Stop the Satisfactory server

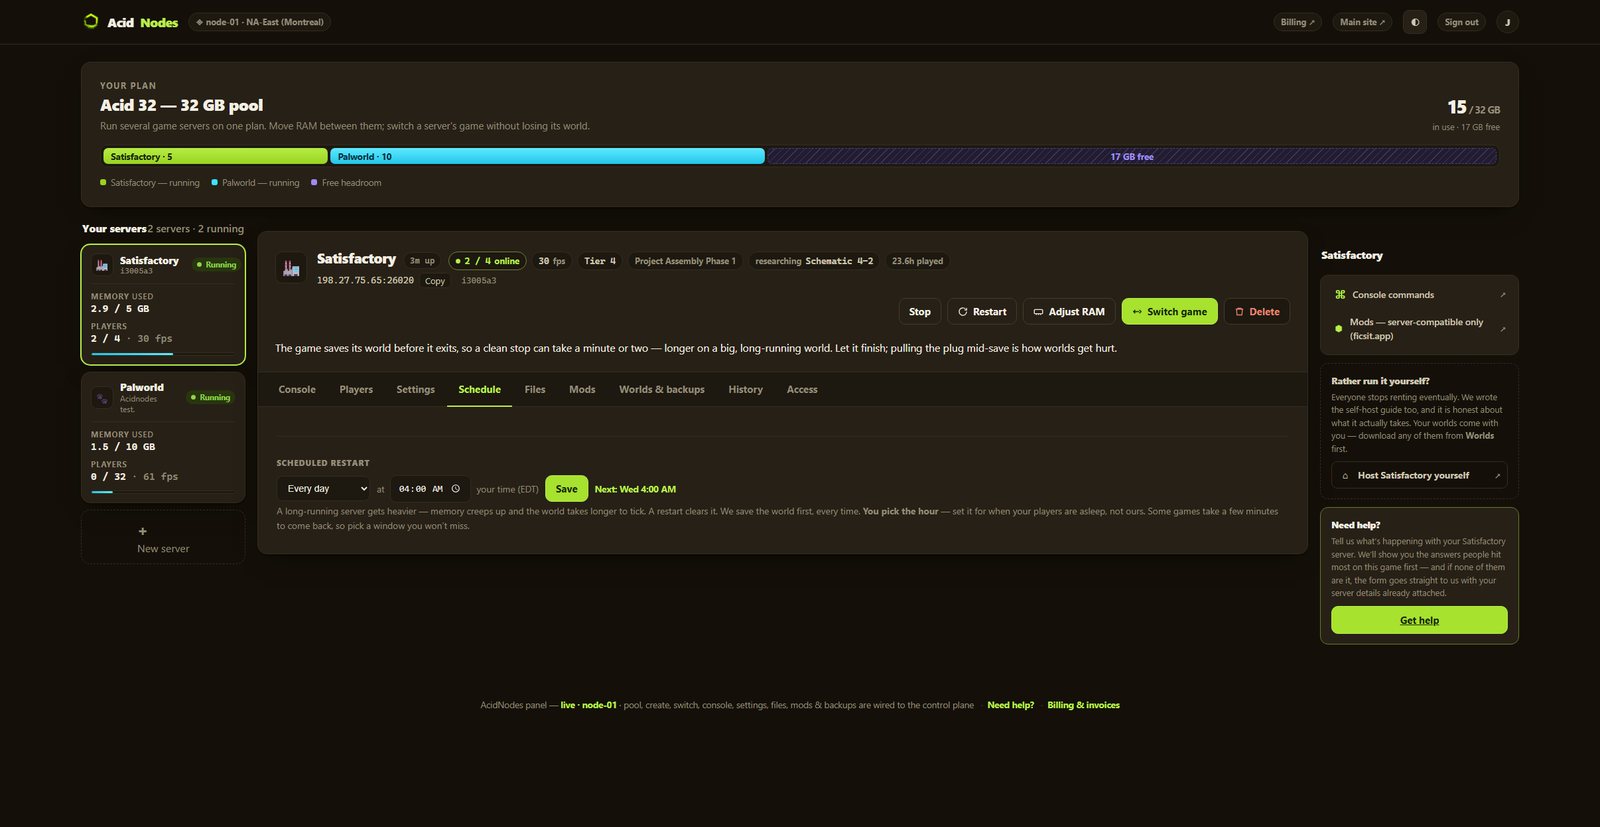[x=919, y=312]
